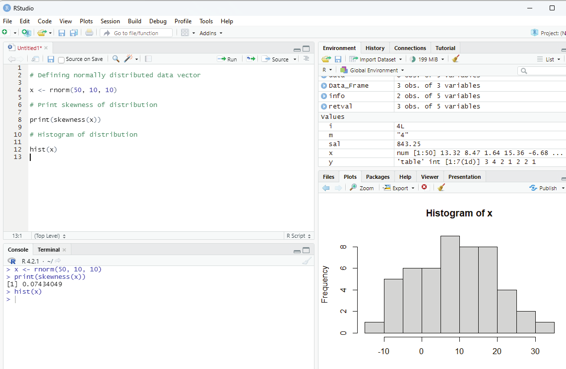Switch to the Terminal tab
The width and height of the screenshot is (566, 369).
click(49, 250)
